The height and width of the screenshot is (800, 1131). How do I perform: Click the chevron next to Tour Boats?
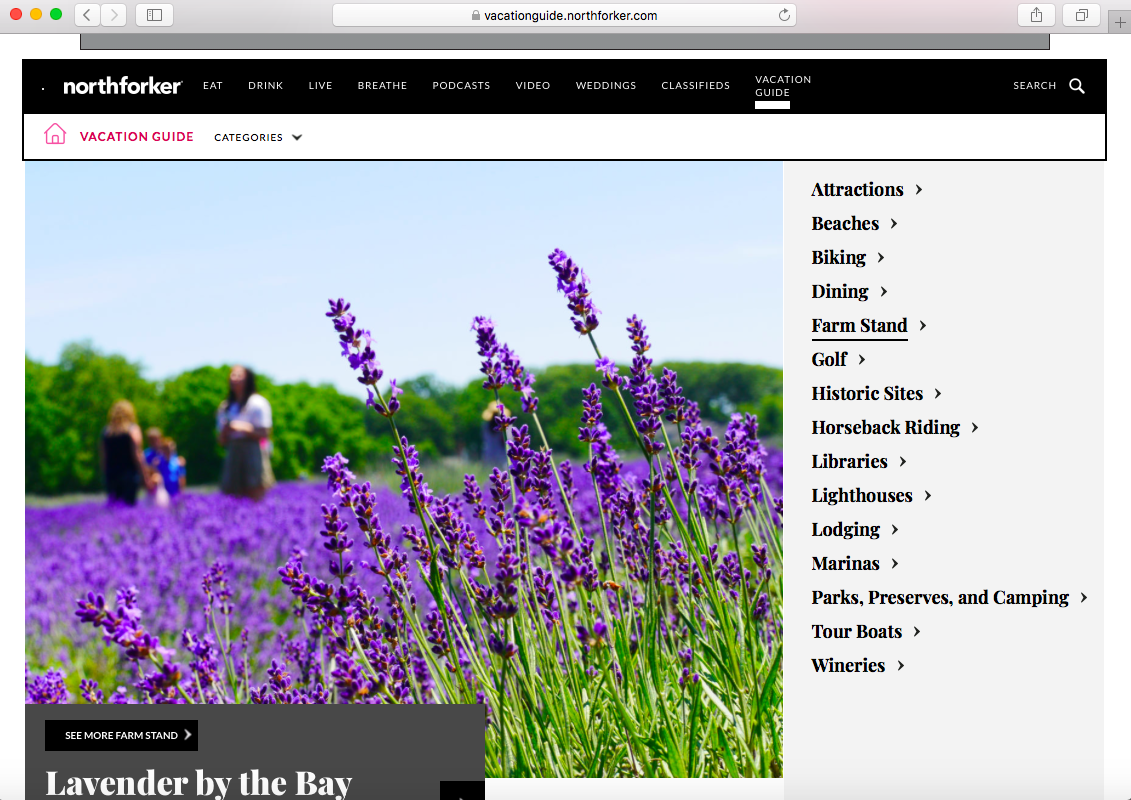(x=917, y=632)
